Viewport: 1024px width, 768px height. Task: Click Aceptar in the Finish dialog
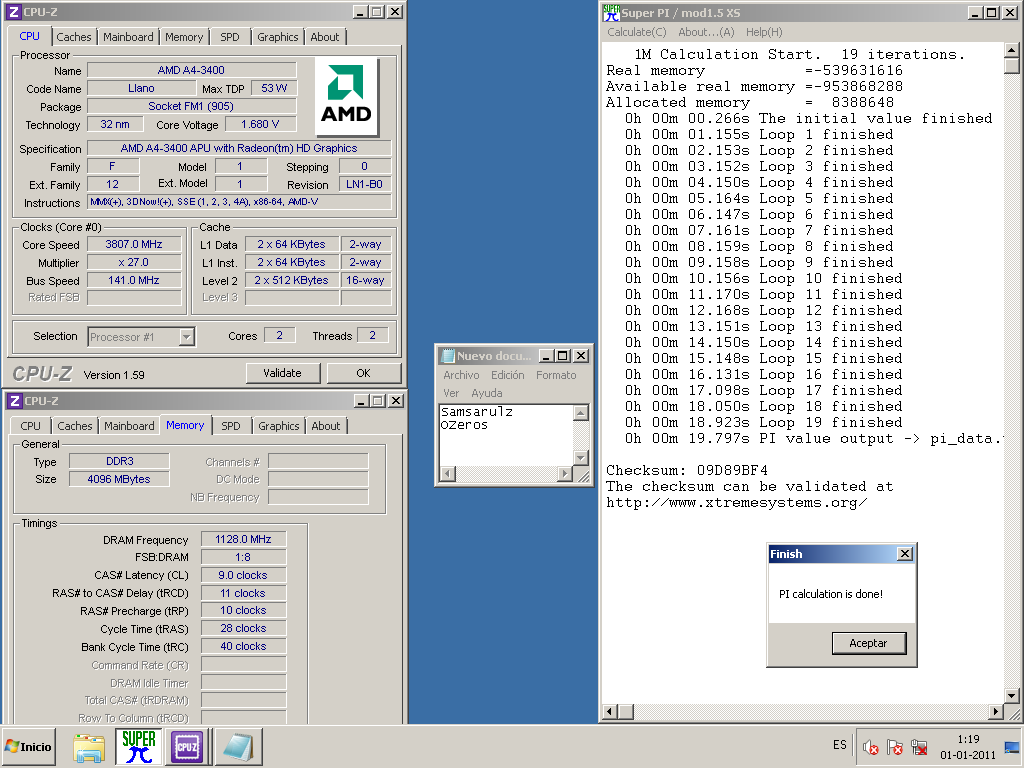868,643
